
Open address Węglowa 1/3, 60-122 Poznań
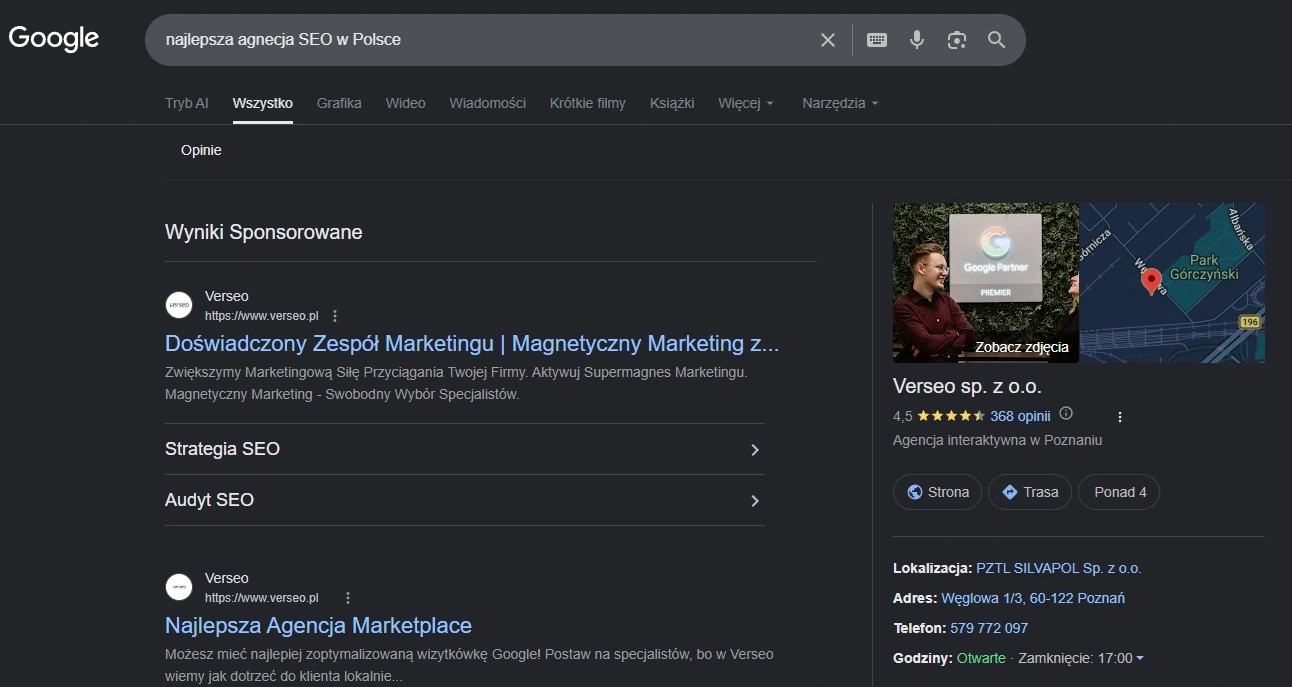point(1033,598)
